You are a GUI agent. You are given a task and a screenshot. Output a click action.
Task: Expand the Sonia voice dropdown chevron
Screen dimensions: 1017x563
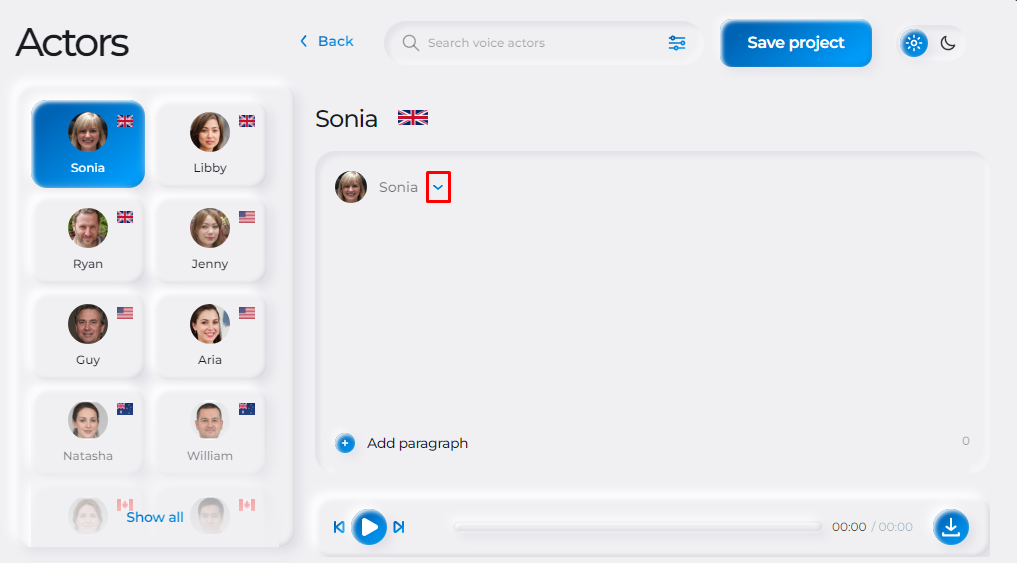(x=438, y=187)
